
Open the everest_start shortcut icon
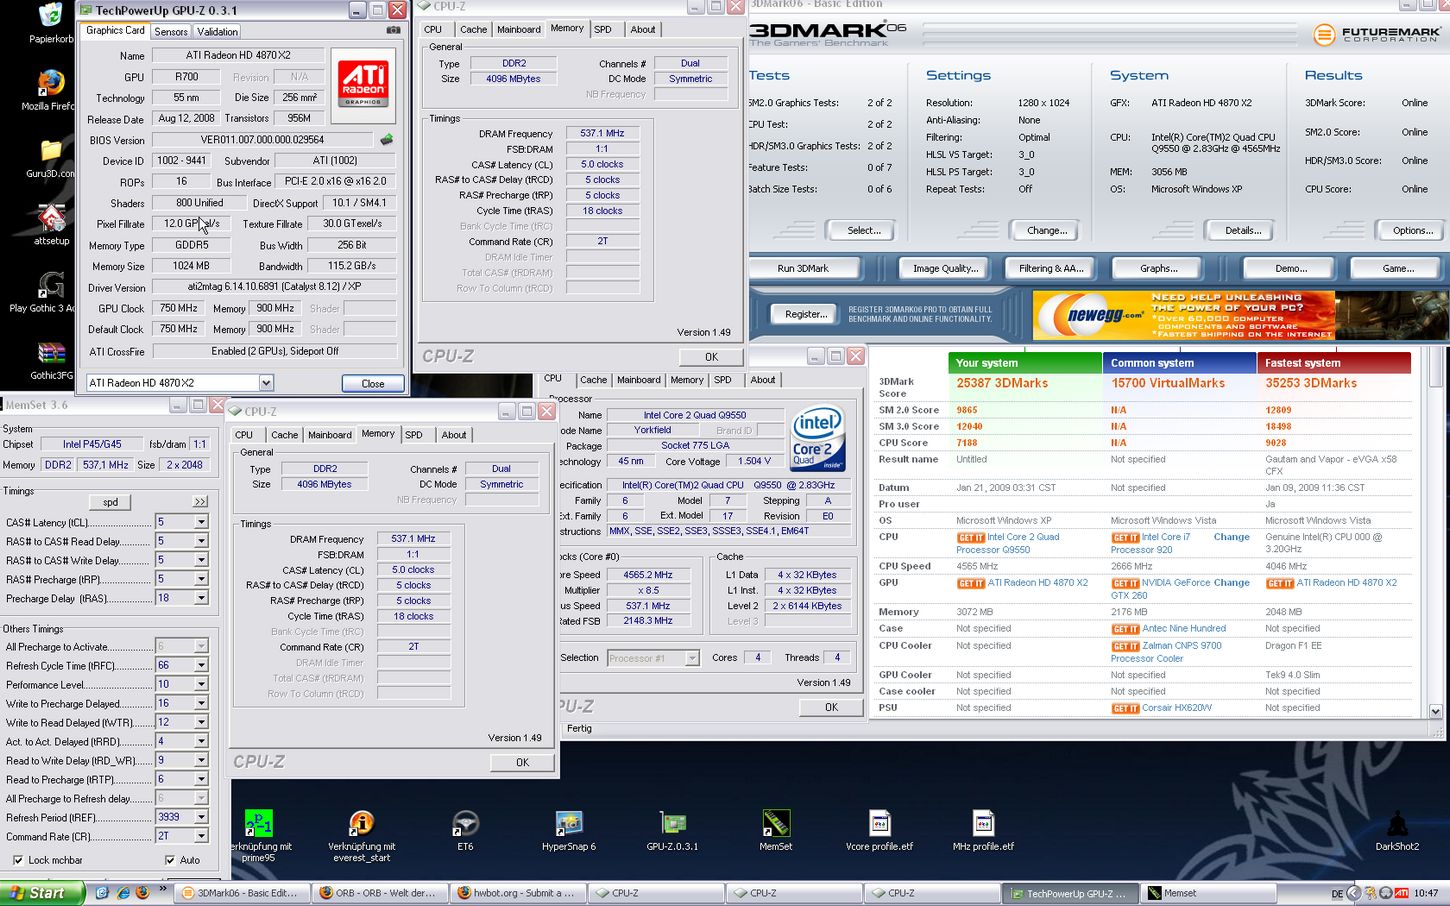coord(361,823)
